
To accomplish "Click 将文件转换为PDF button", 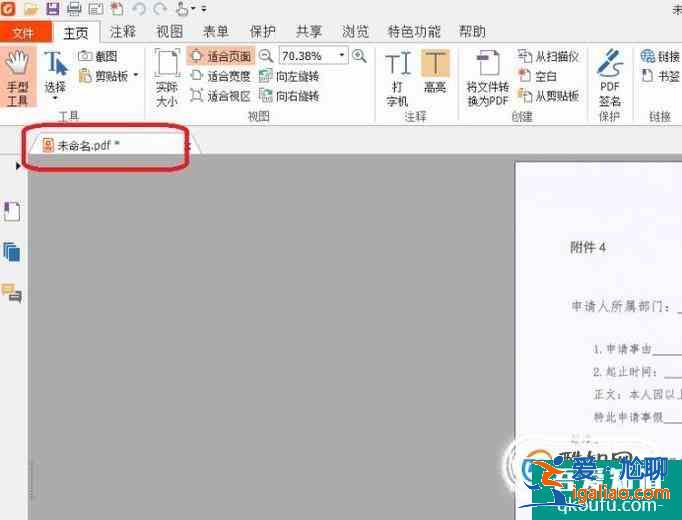I will click(488, 78).
